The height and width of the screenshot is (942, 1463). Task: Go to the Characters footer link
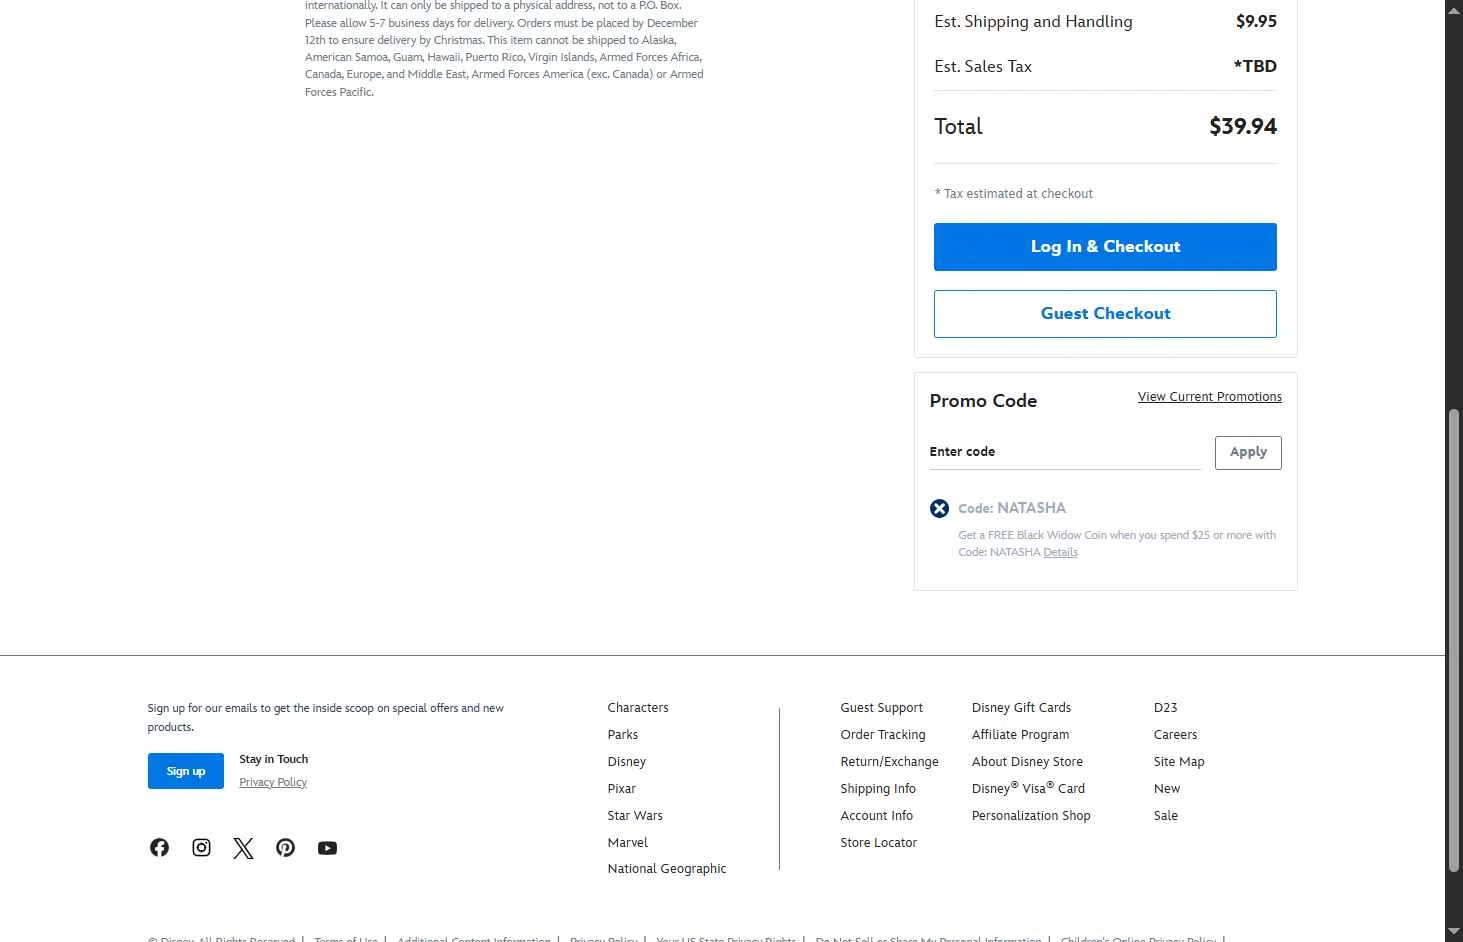click(x=638, y=707)
